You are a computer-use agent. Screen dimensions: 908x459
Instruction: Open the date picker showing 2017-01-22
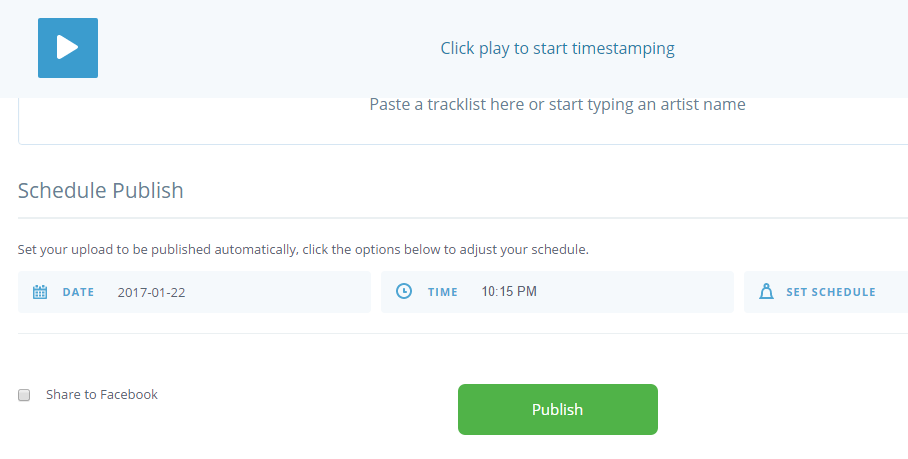(x=194, y=292)
